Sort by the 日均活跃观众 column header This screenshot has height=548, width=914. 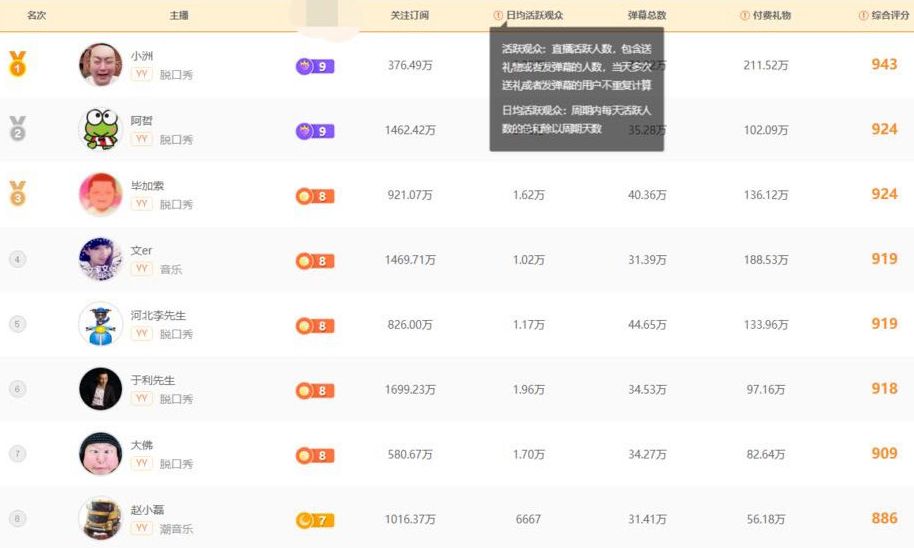pos(535,16)
